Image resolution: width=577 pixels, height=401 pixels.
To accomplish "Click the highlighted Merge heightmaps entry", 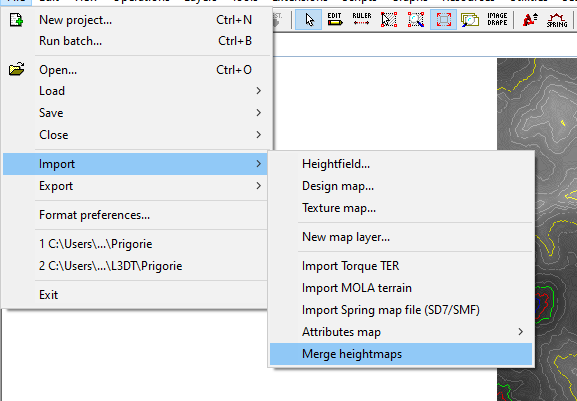I will tap(401, 354).
